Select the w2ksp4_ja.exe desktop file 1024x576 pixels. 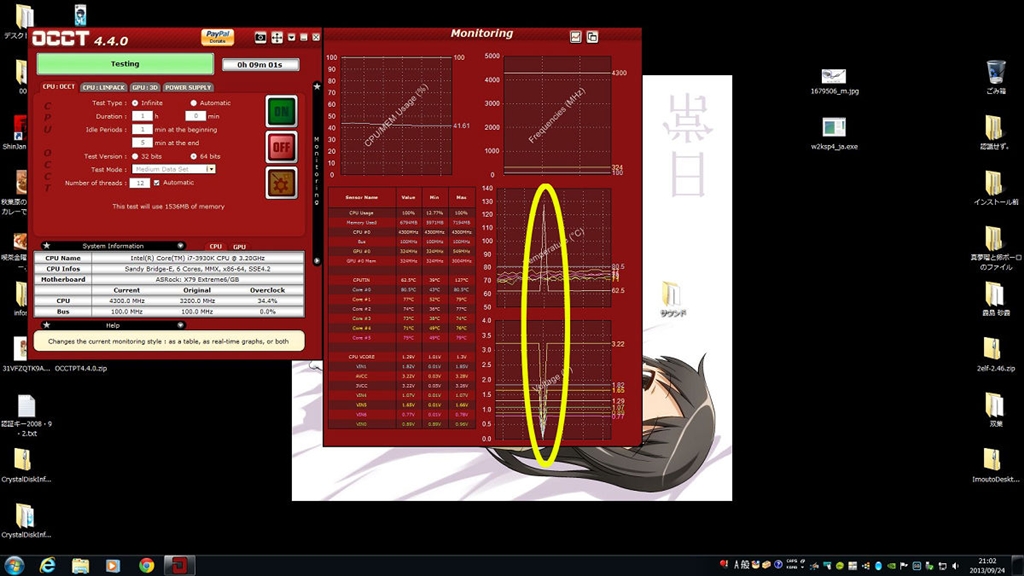[x=834, y=133]
